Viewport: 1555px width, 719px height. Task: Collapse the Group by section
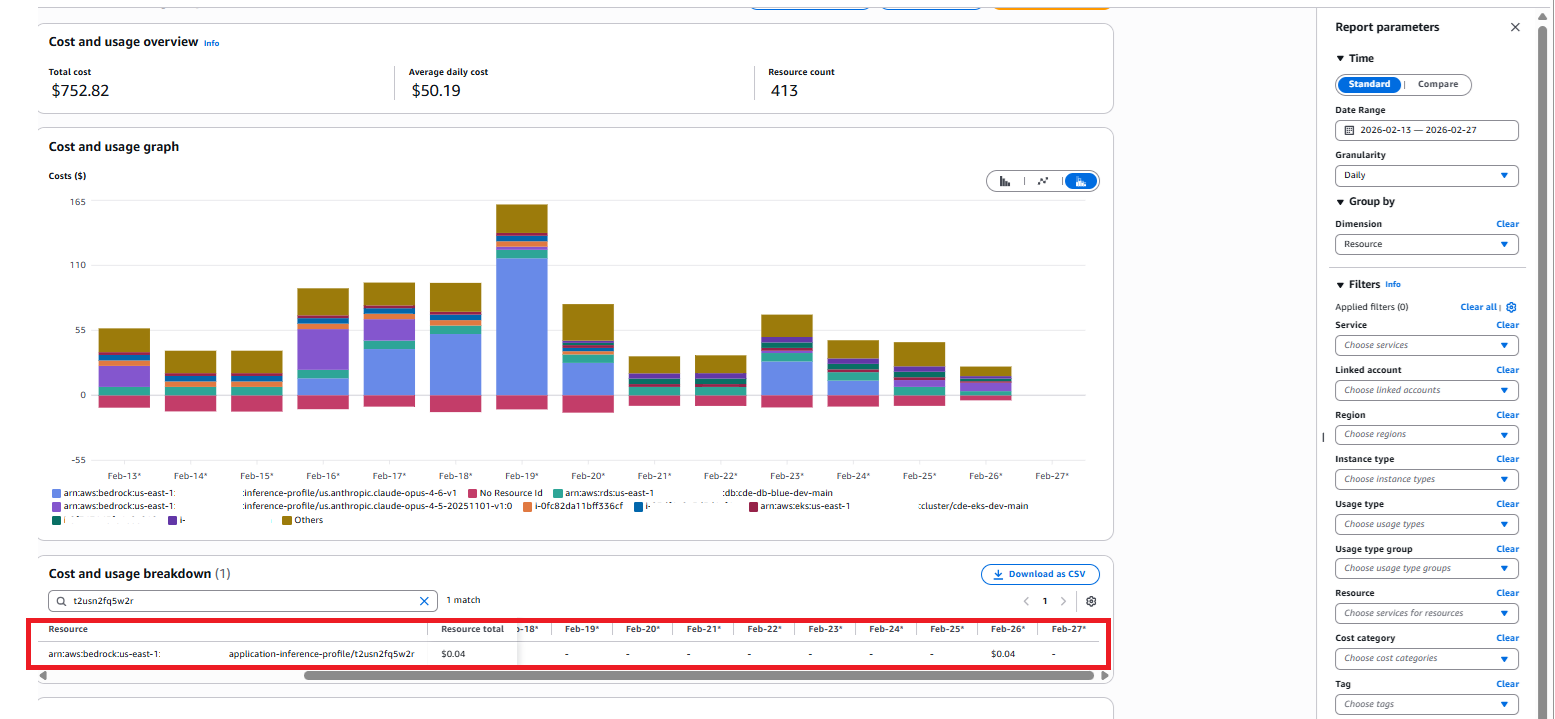click(1340, 202)
